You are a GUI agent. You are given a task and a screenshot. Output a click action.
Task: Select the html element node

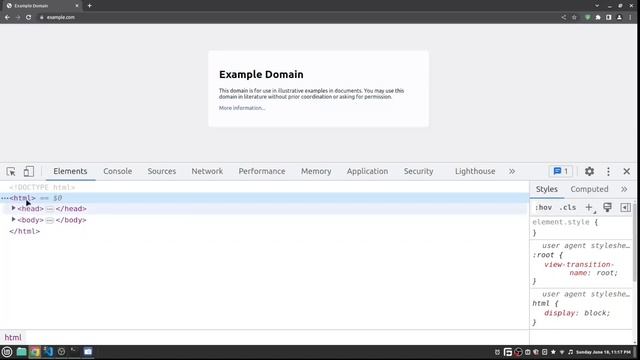22,198
